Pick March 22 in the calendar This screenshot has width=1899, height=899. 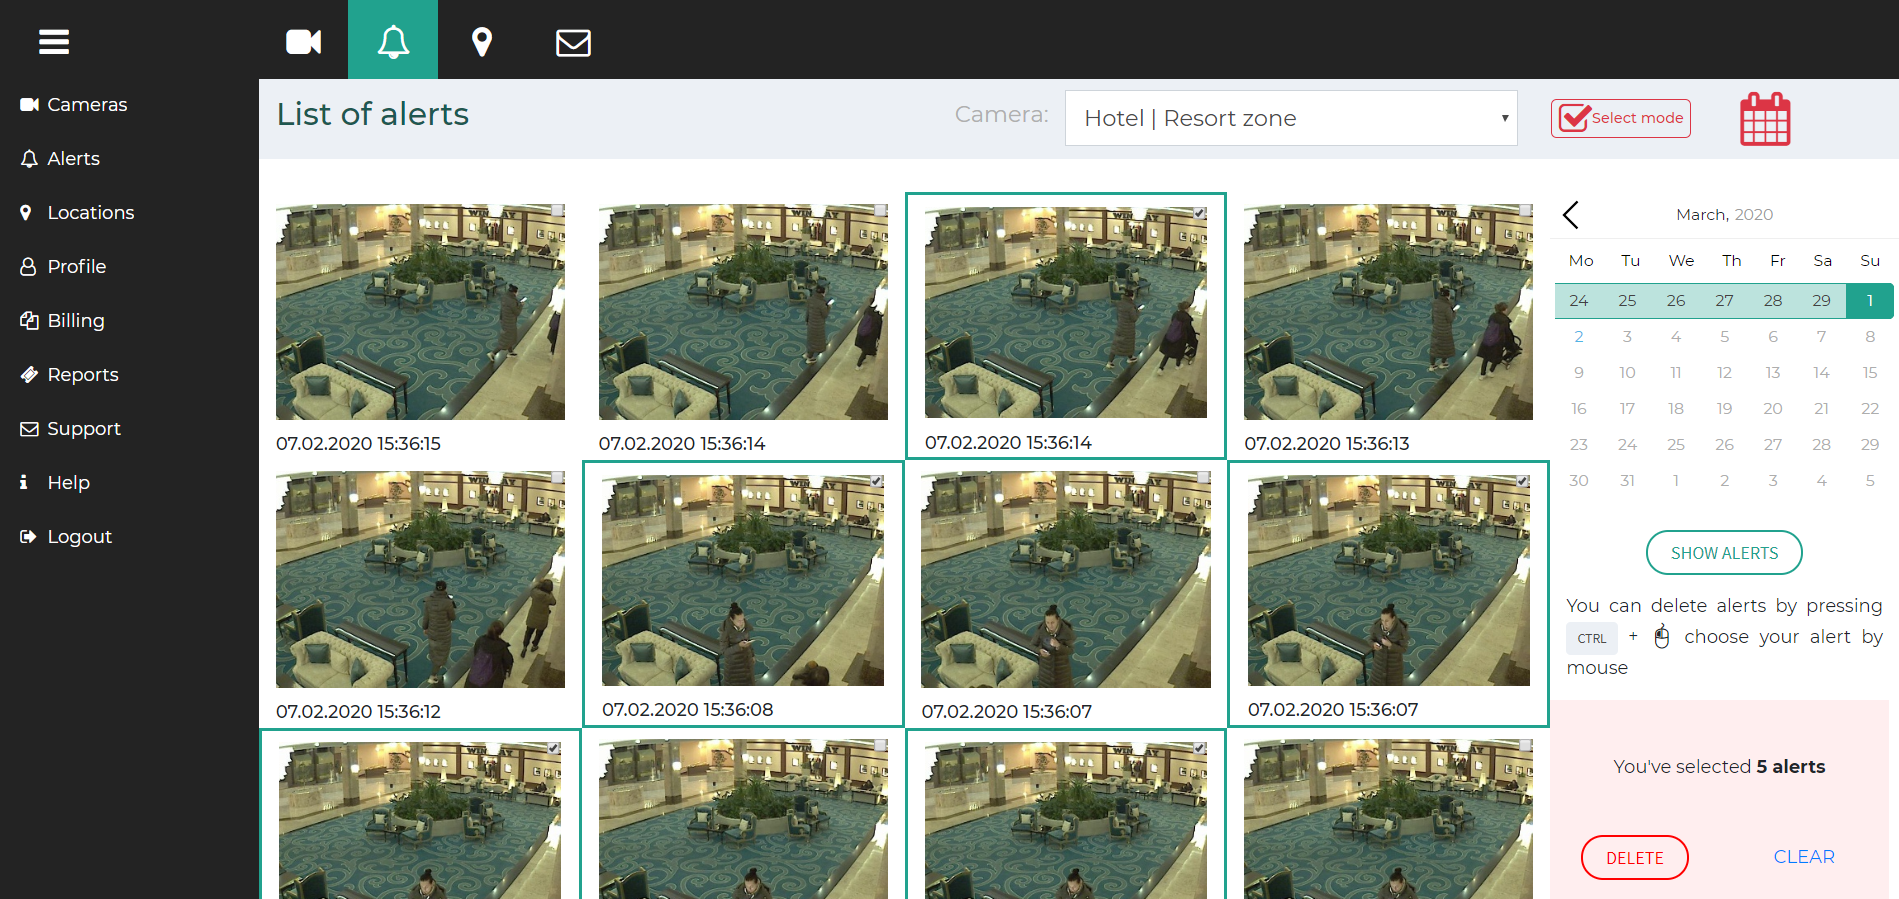(x=1870, y=408)
